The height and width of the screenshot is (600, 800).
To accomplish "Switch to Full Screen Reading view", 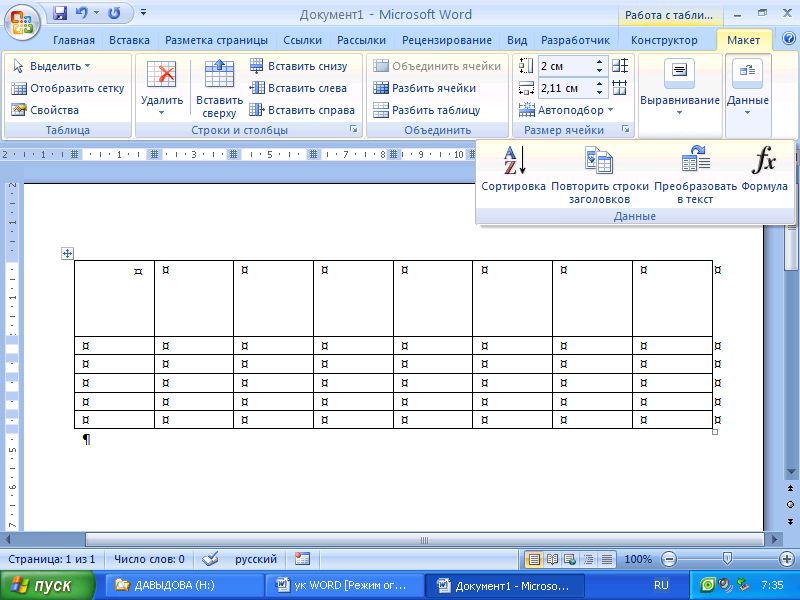I will click(x=553, y=560).
